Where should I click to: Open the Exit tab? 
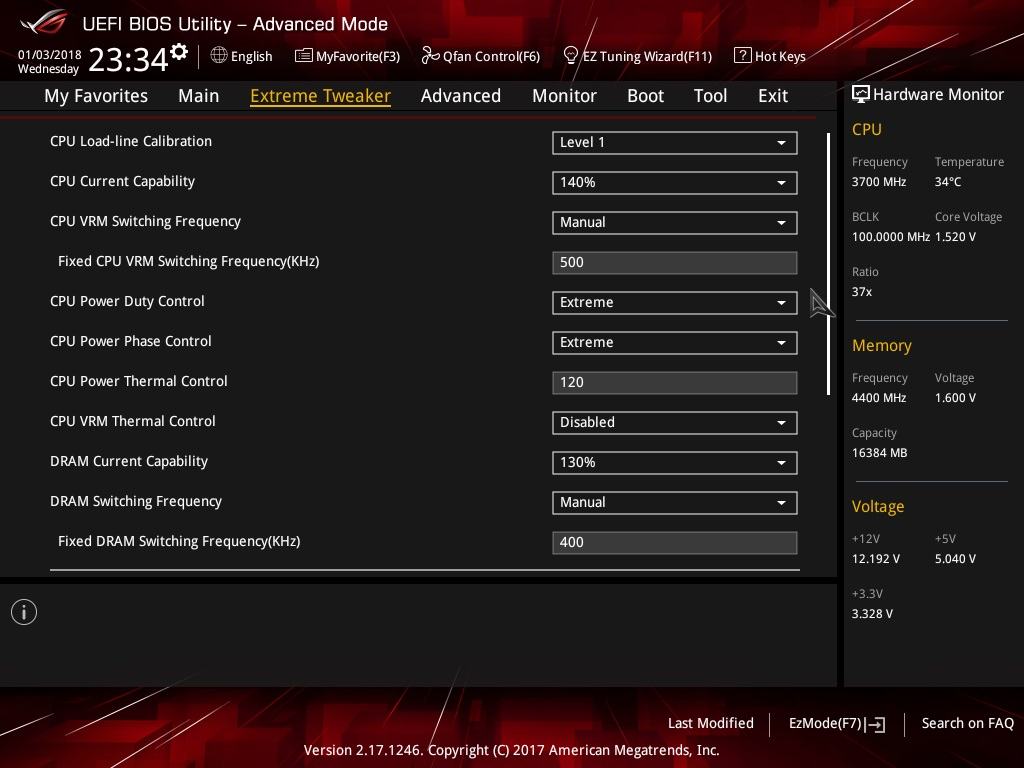tap(773, 96)
